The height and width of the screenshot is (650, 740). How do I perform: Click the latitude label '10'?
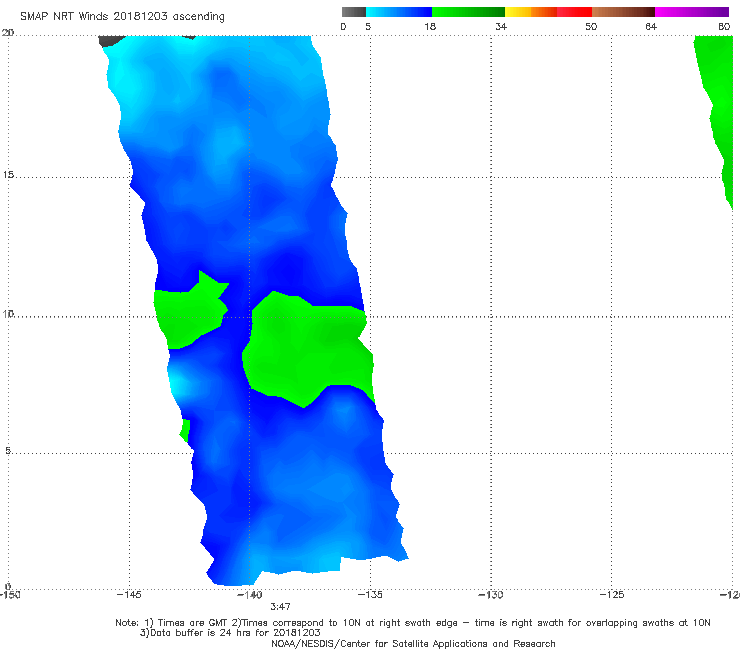pos(8,313)
